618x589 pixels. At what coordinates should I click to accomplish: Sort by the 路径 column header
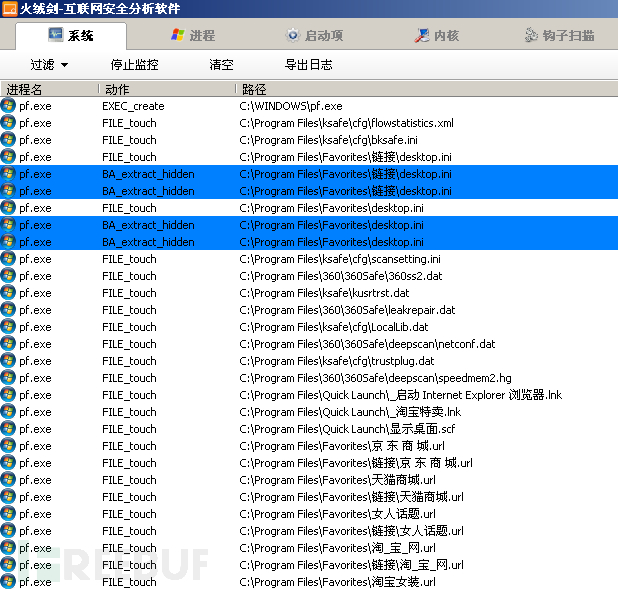click(427, 89)
